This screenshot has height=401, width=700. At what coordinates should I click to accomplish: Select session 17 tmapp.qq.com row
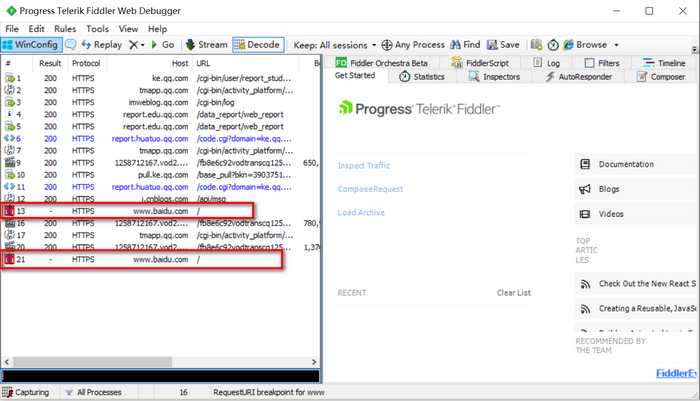click(x=160, y=235)
